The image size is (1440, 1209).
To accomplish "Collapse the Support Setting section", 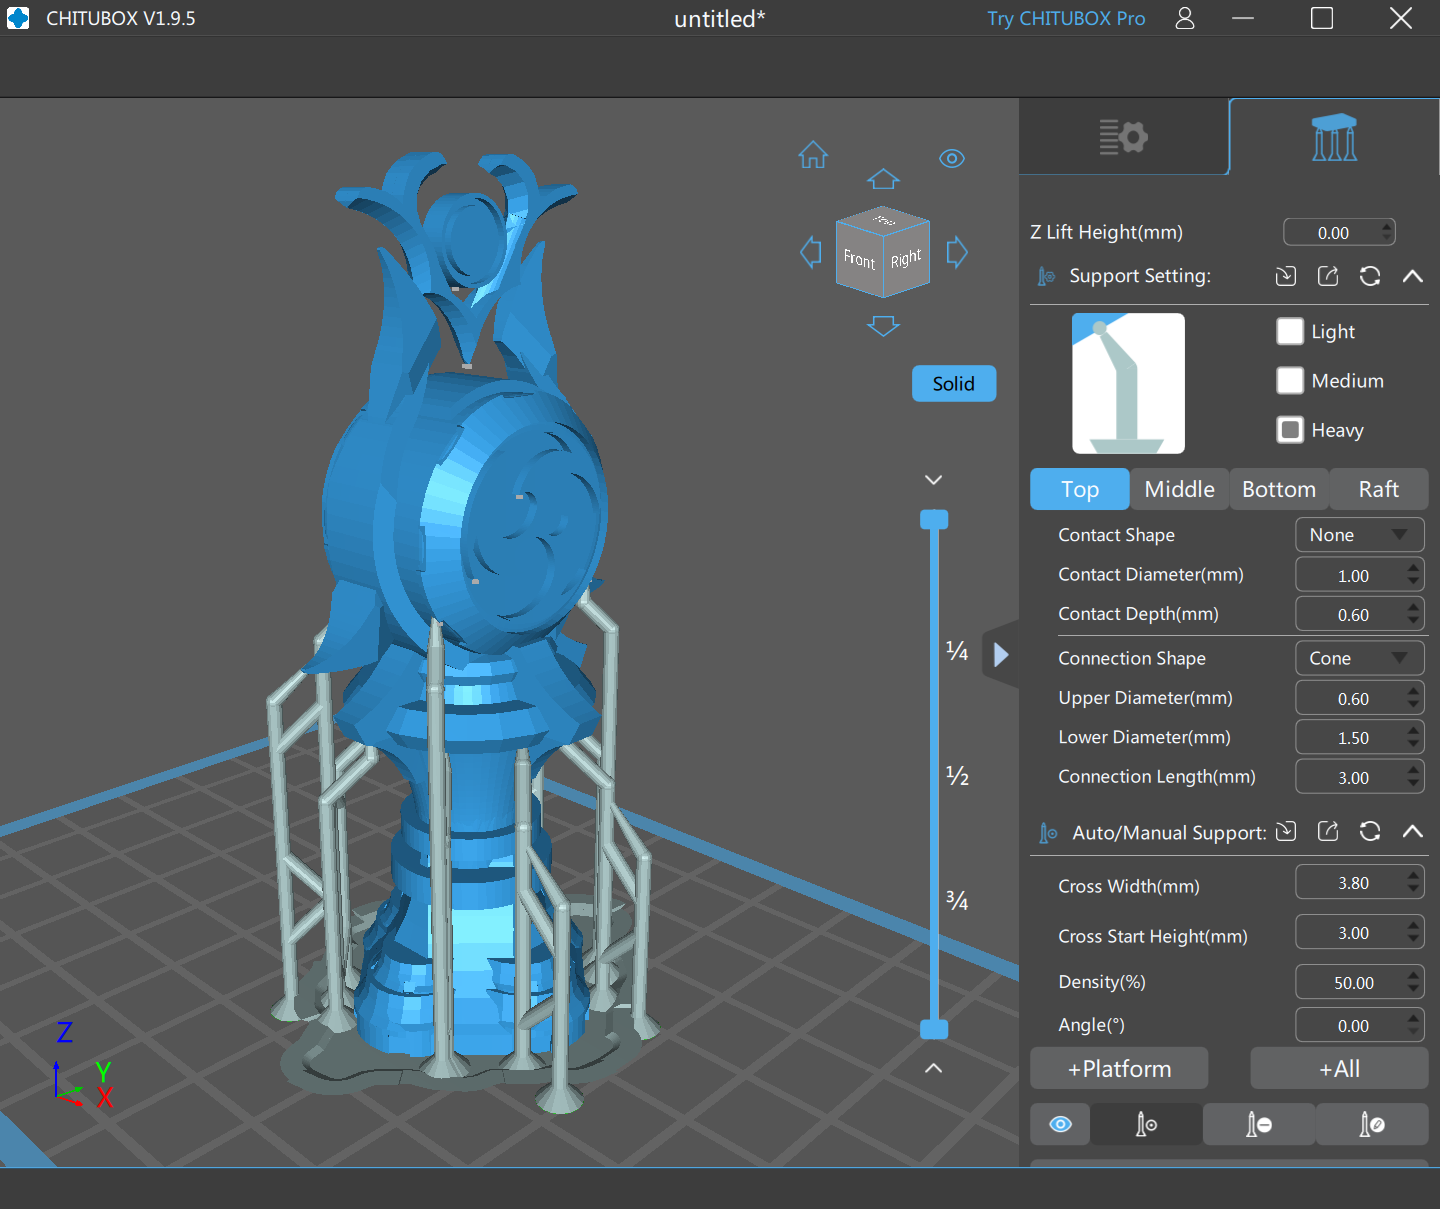I will coord(1412,276).
